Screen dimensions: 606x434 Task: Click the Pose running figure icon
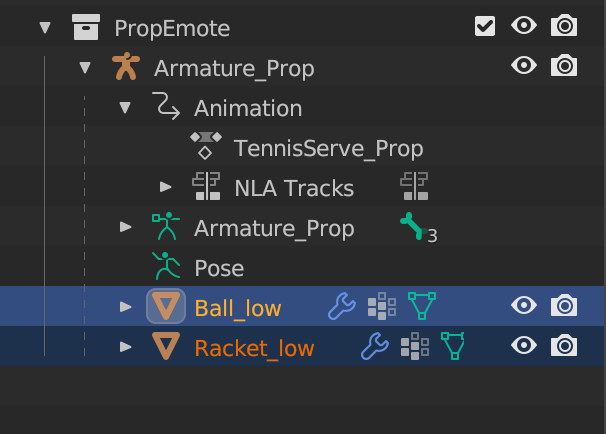tap(165, 268)
